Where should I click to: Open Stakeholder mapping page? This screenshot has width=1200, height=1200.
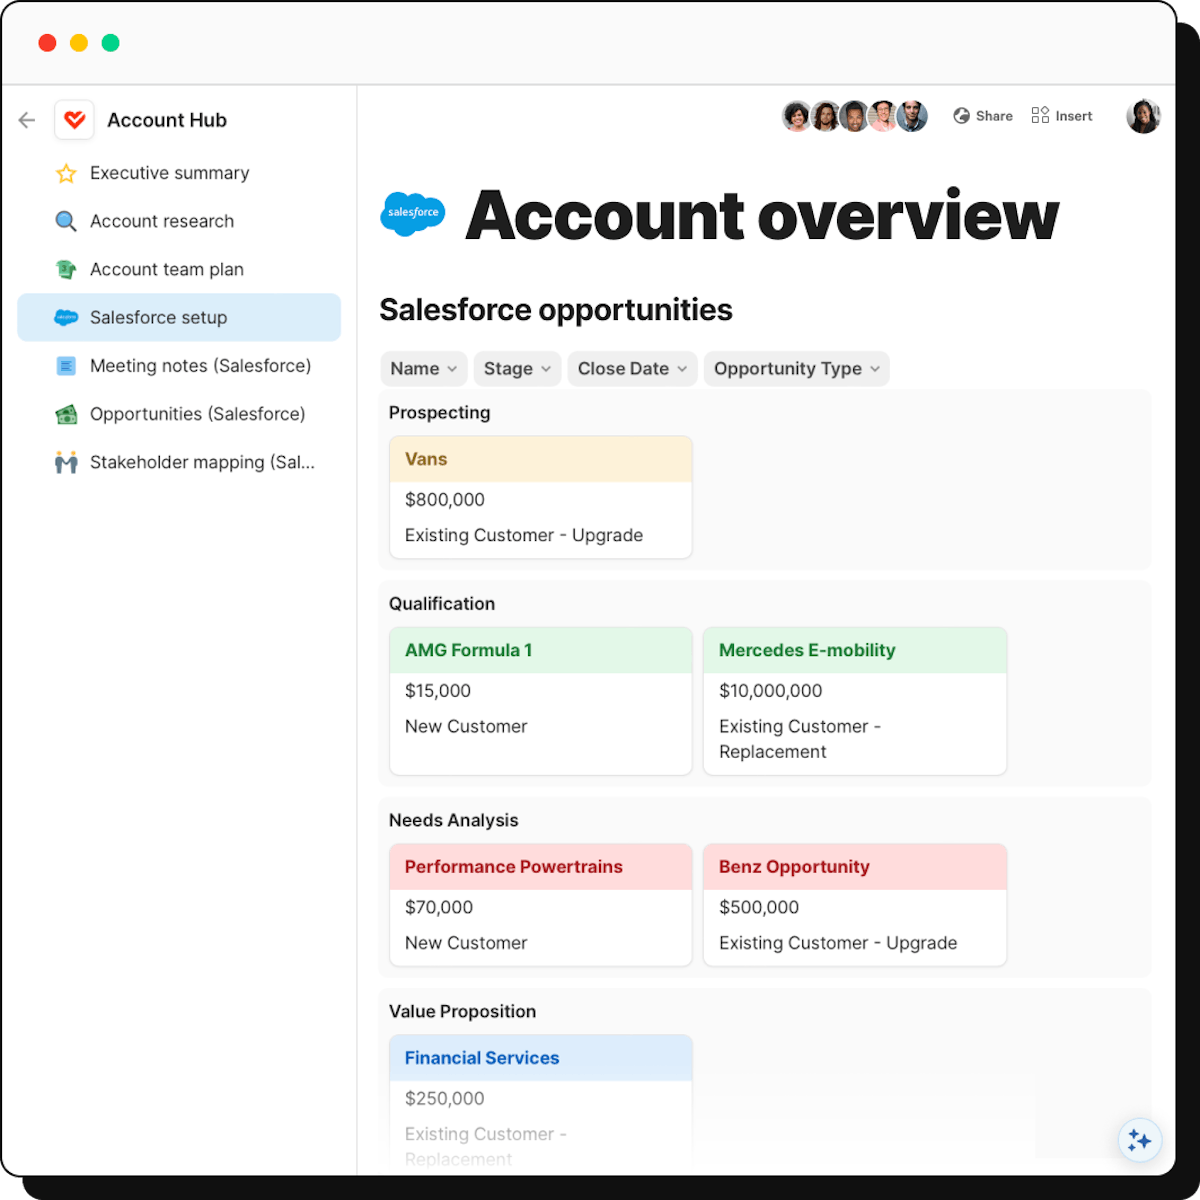[x=202, y=462]
